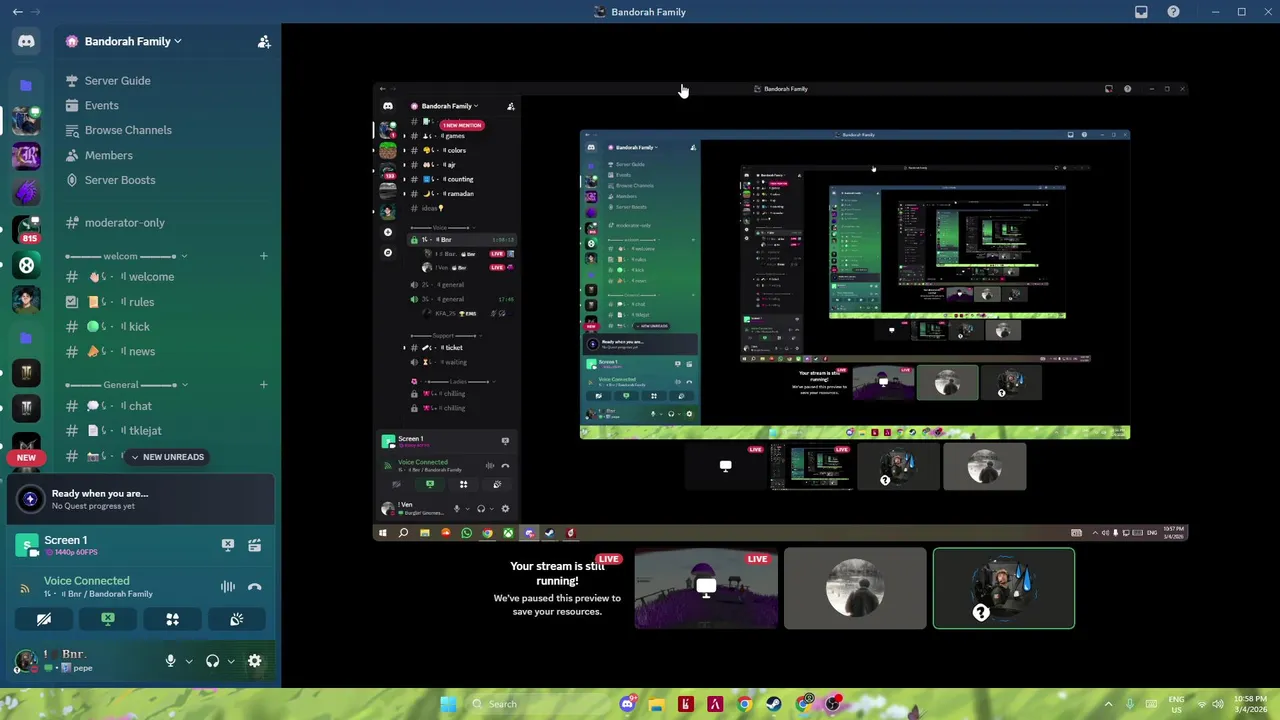Open output device options arrow beside headphones
Screen dimensions: 1280x720
pyautogui.click(x=231, y=661)
